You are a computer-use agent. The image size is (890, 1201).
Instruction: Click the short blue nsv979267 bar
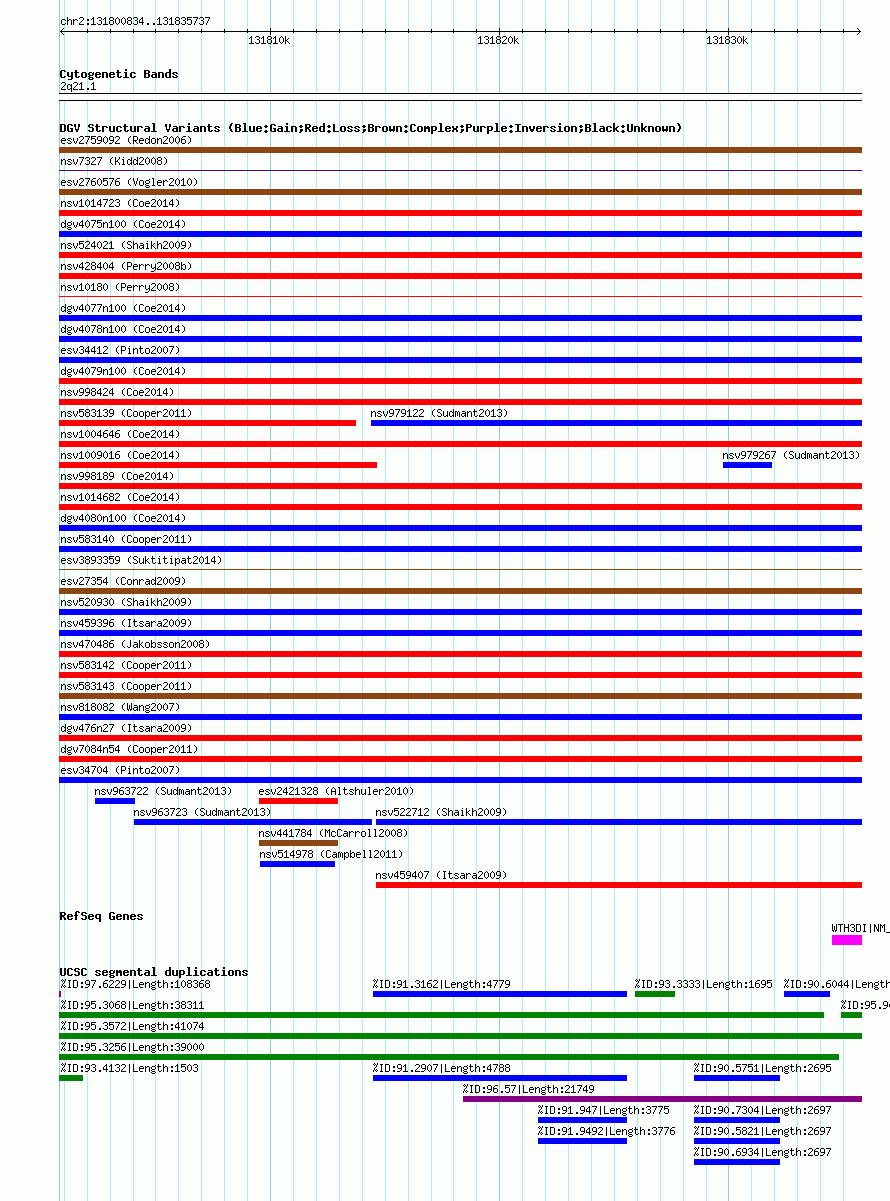coord(747,465)
